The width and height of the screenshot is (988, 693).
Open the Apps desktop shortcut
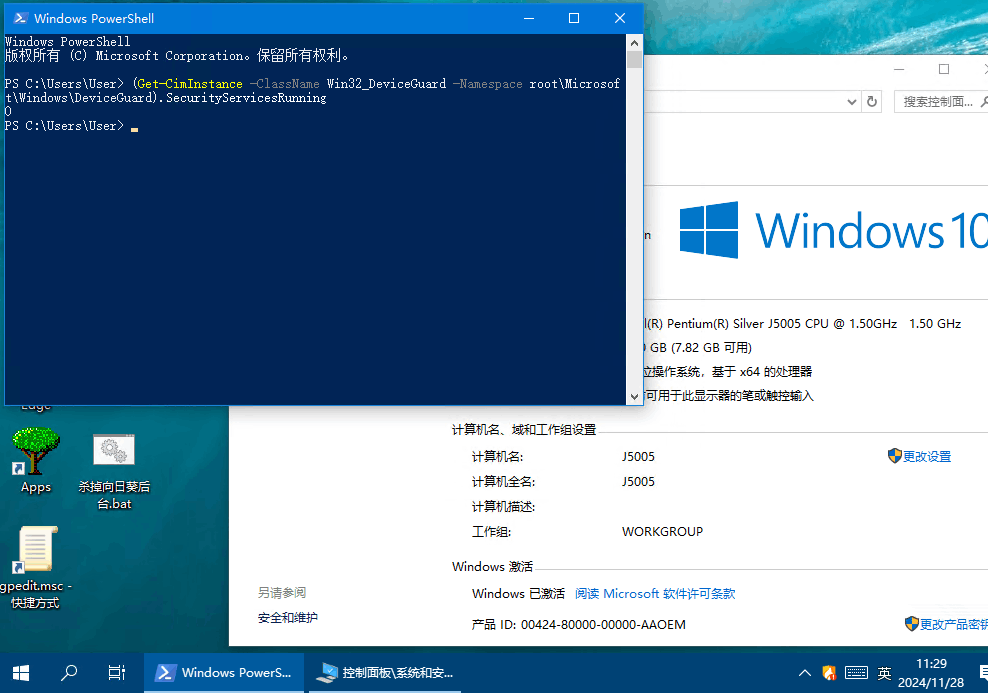[36, 461]
